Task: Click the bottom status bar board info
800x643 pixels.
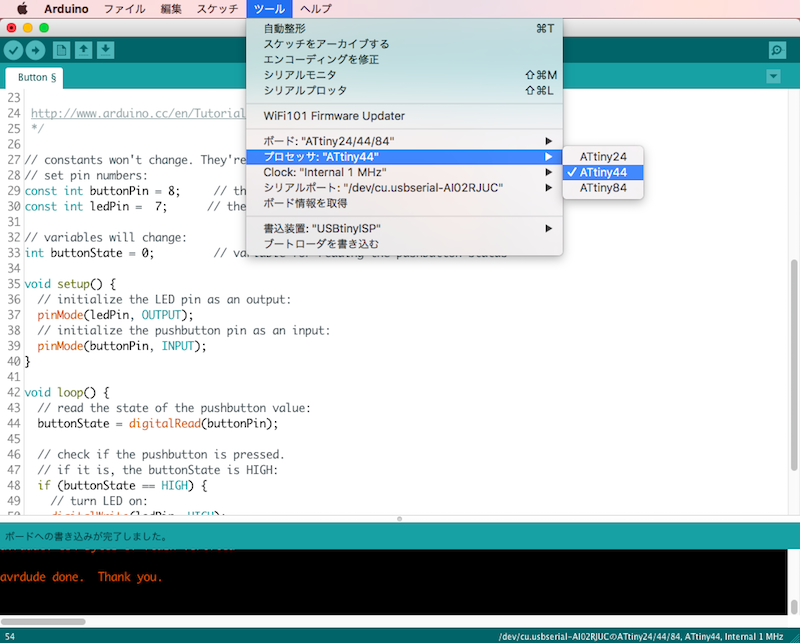Action: pos(641,637)
